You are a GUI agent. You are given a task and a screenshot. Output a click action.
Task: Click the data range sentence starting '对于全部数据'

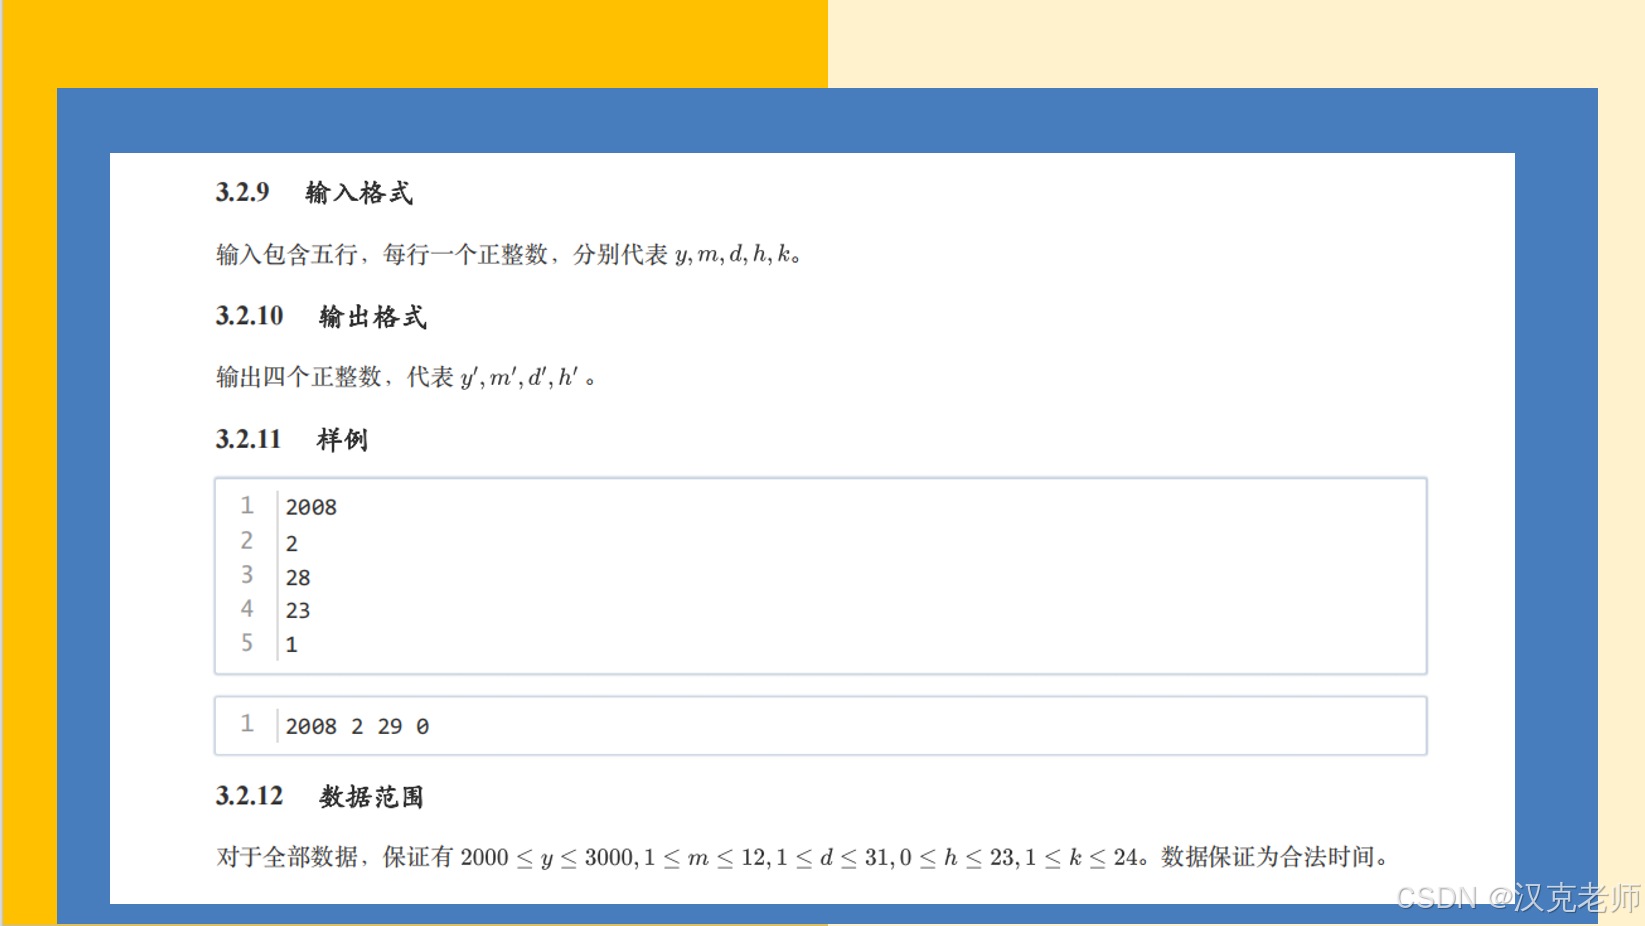tap(803, 857)
